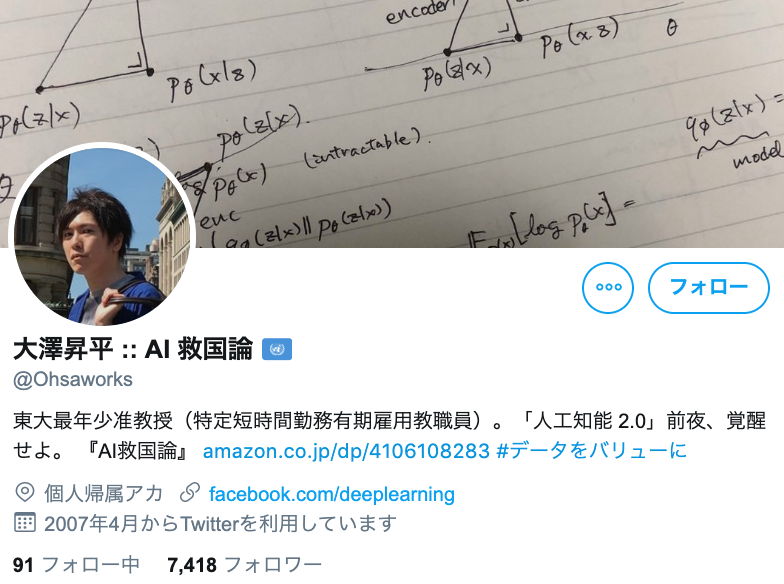Click the display name 大澤昇平 :: AI 救国論

coord(133,349)
